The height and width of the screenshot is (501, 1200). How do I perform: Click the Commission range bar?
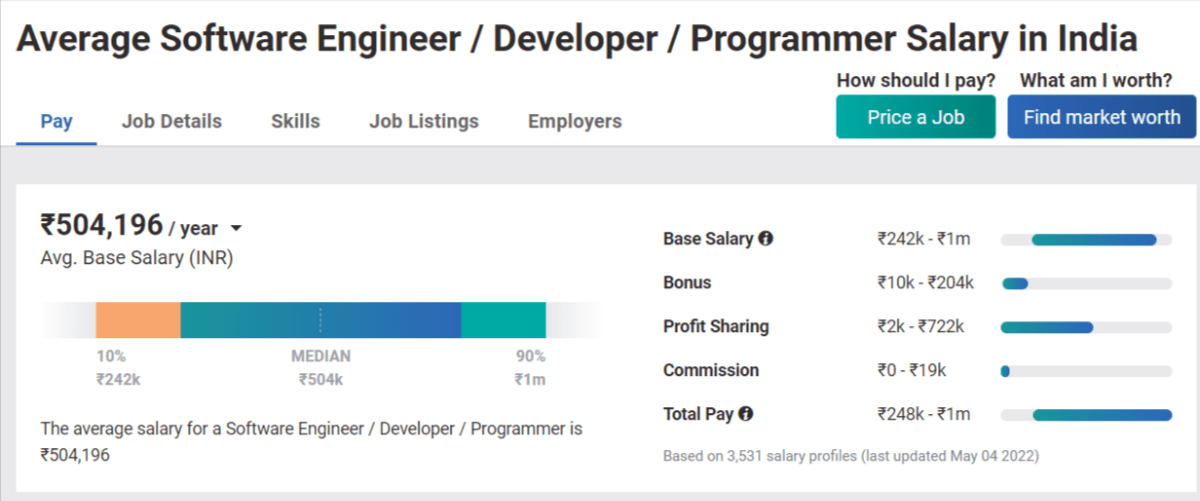1086,371
